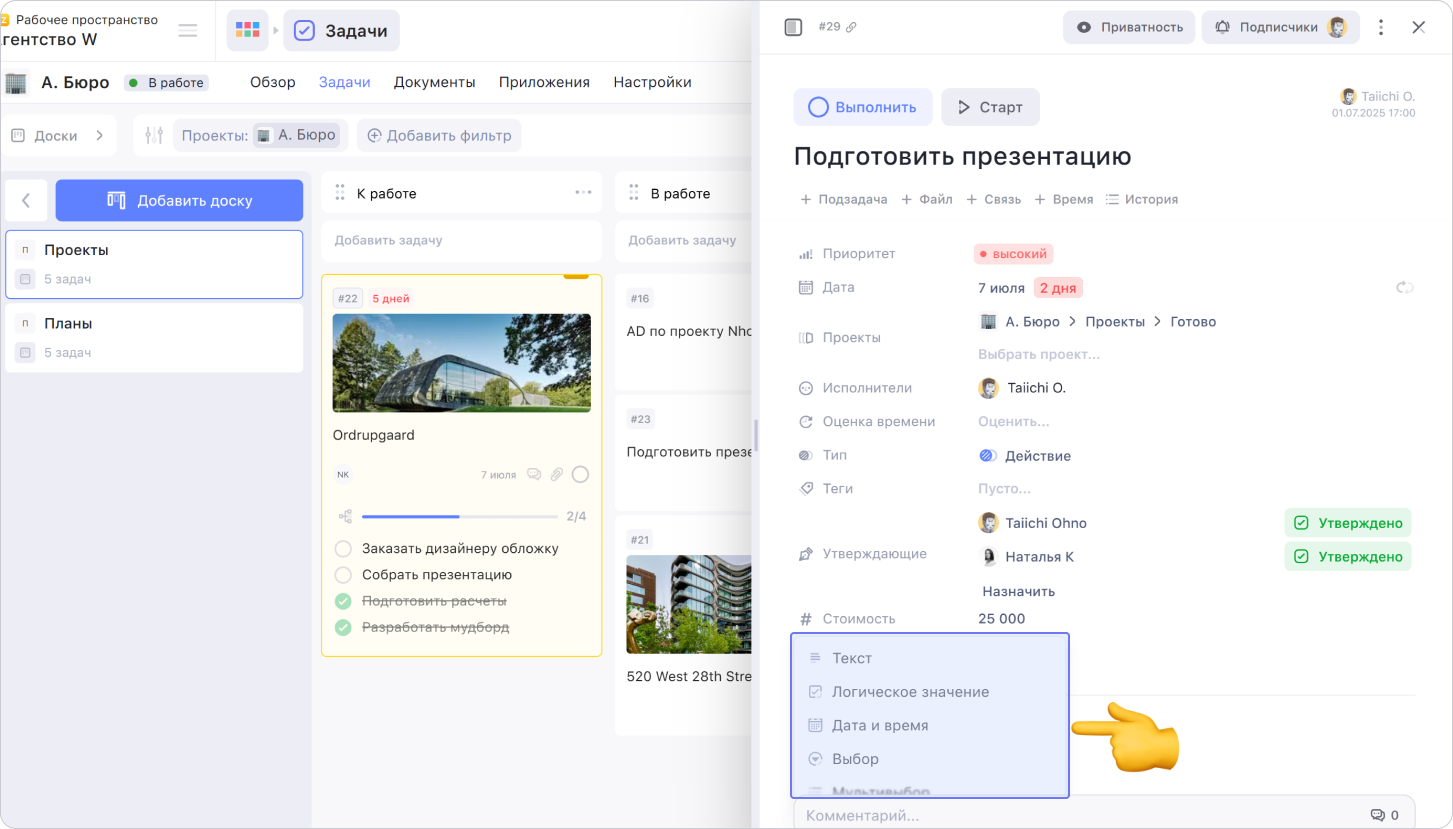Click the Задачи breadcrumb button

pyautogui.click(x=341, y=31)
